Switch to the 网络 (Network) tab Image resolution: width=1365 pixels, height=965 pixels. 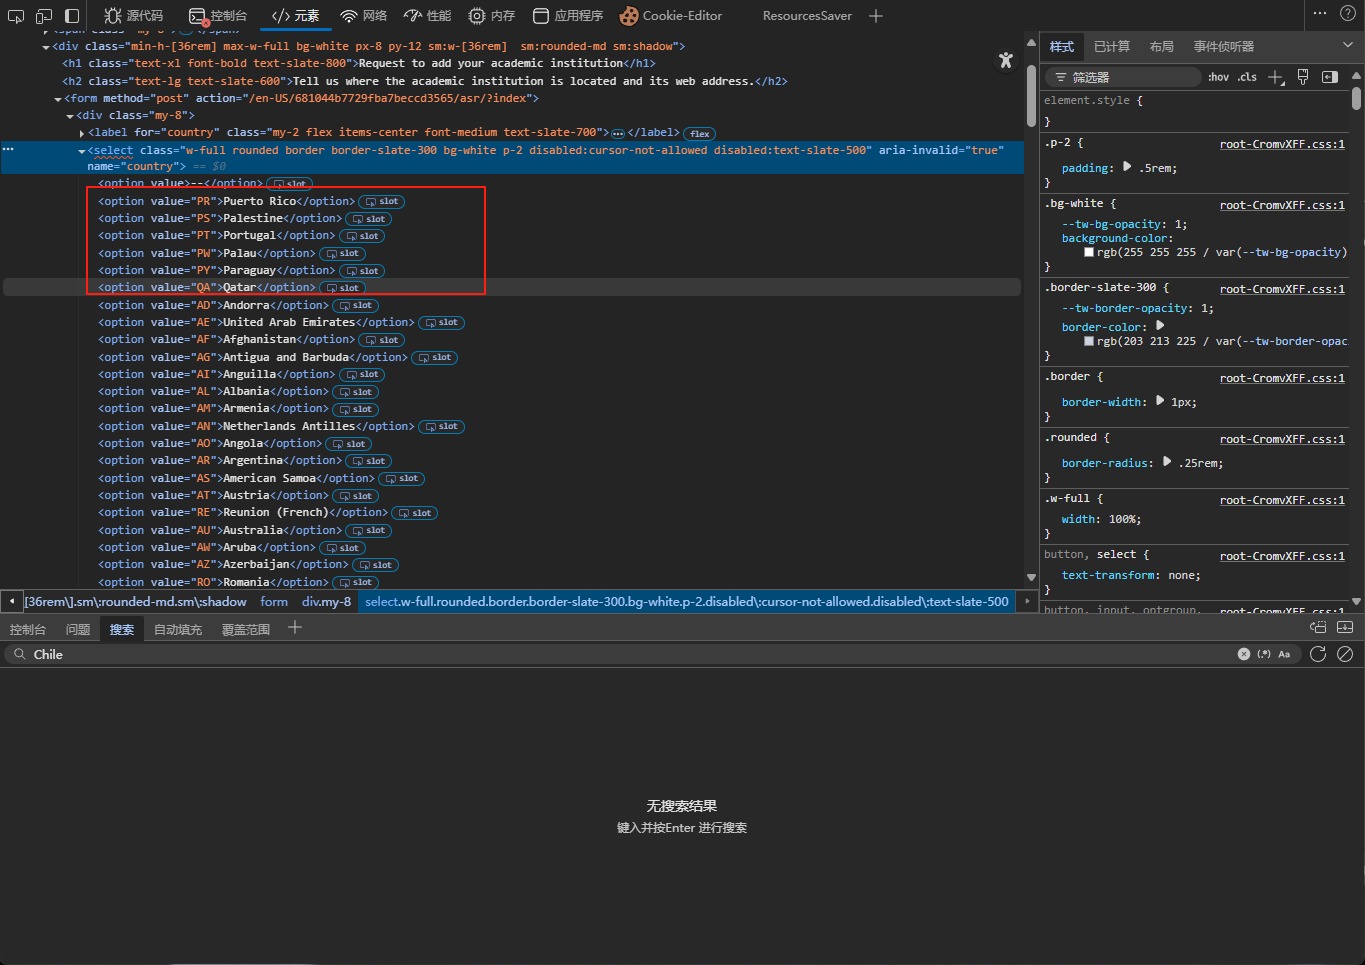[x=363, y=16]
